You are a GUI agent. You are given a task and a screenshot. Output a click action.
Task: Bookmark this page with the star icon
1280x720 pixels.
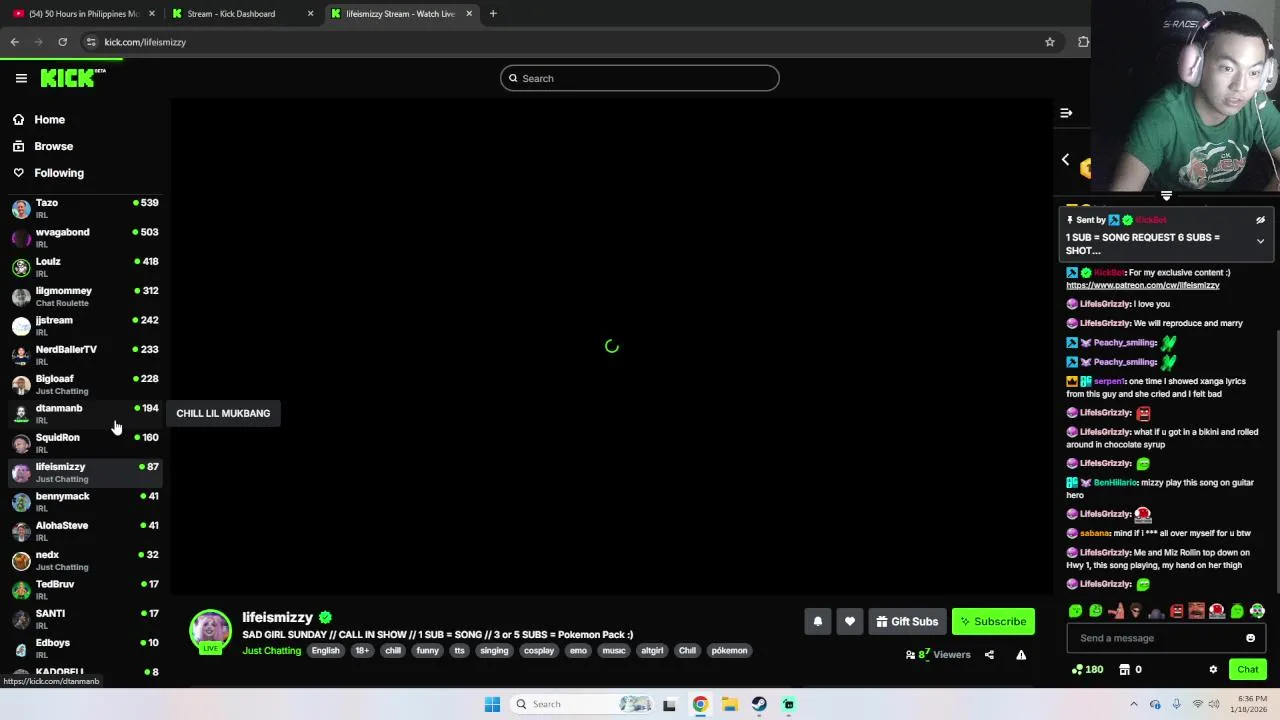(1049, 42)
